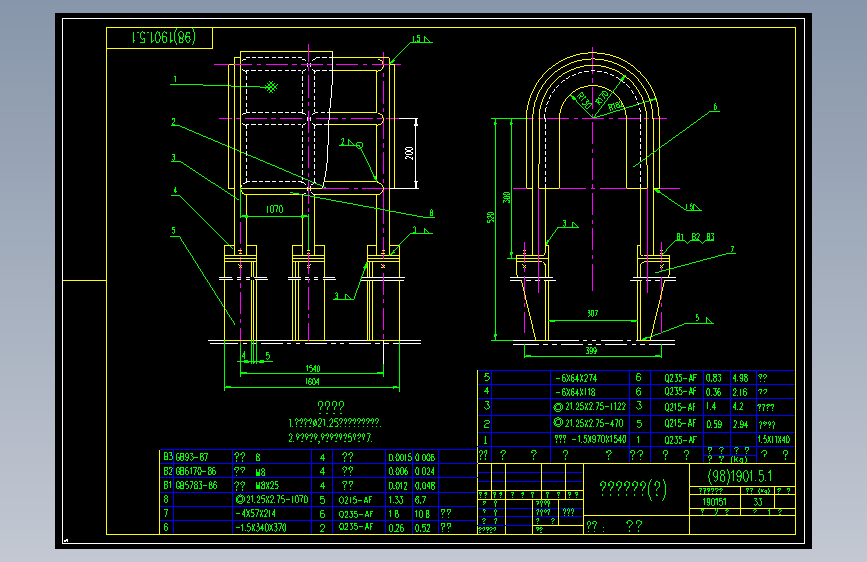Click the weight value 33 in the title block
867x562 pixels.
[x=758, y=502]
